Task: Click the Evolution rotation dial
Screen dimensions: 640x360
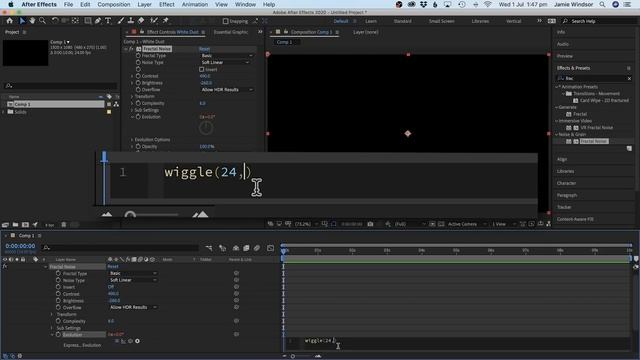Action: click(206, 128)
